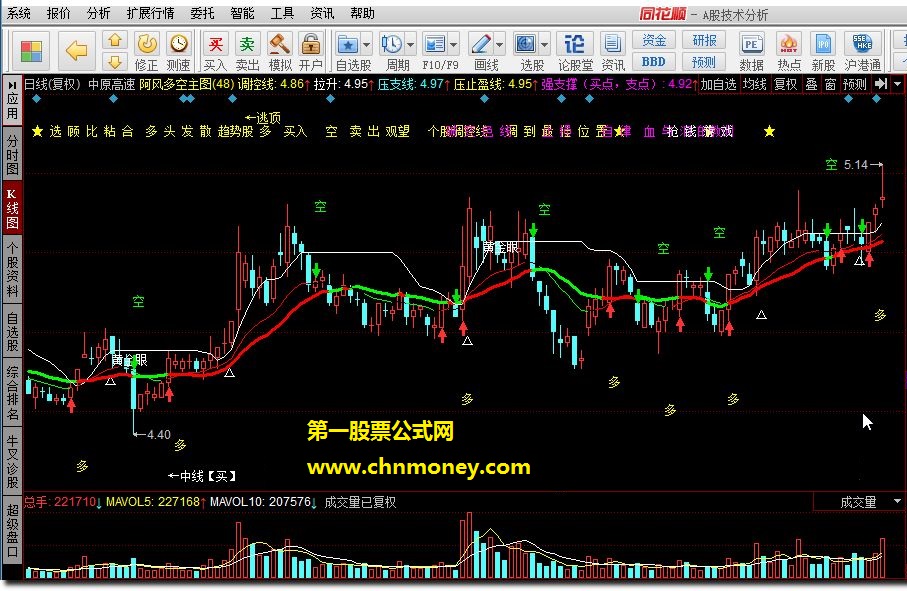Click the colorful home grid icon
907x591 pixels.
click(32, 51)
